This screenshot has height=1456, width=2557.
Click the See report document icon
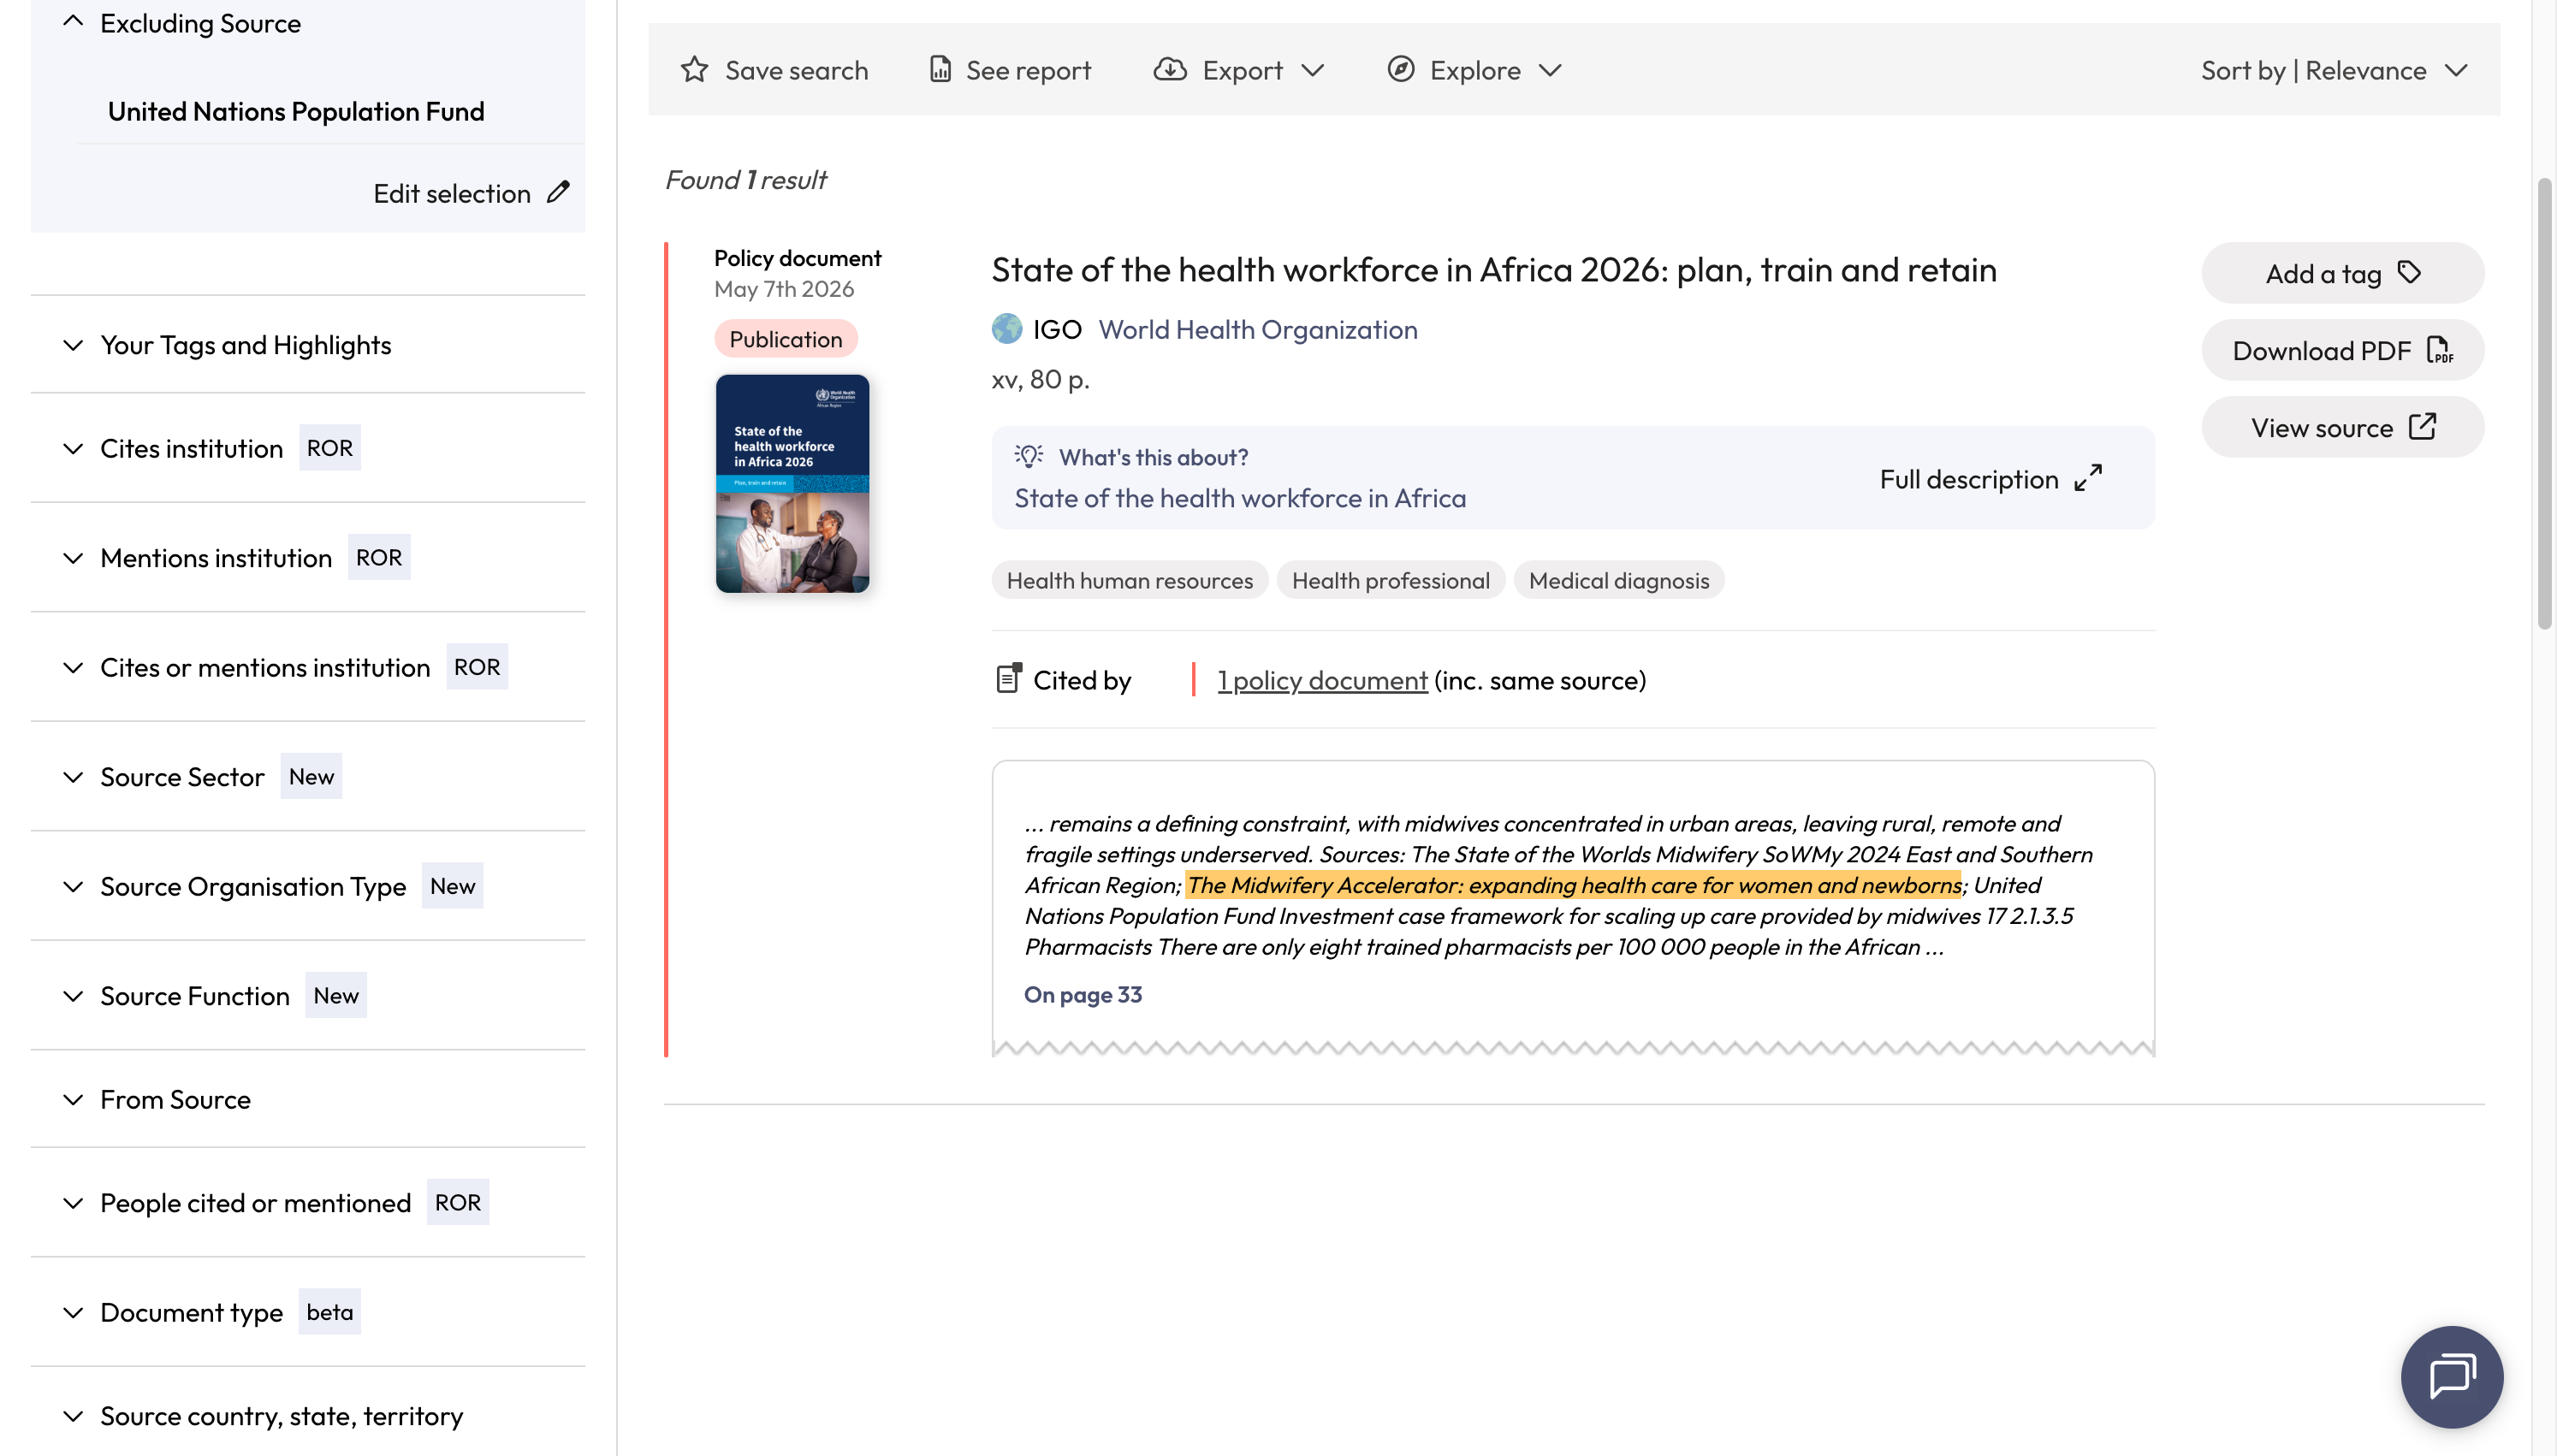(940, 69)
